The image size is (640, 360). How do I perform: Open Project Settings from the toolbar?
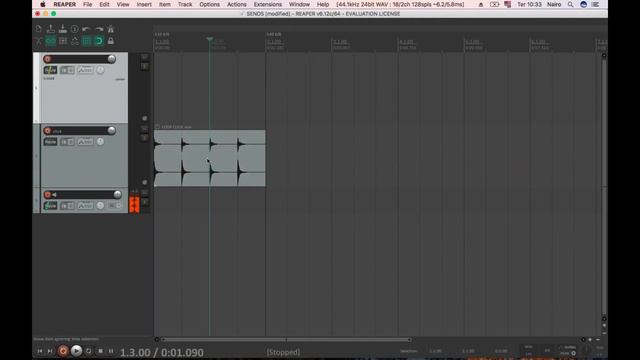75,29
